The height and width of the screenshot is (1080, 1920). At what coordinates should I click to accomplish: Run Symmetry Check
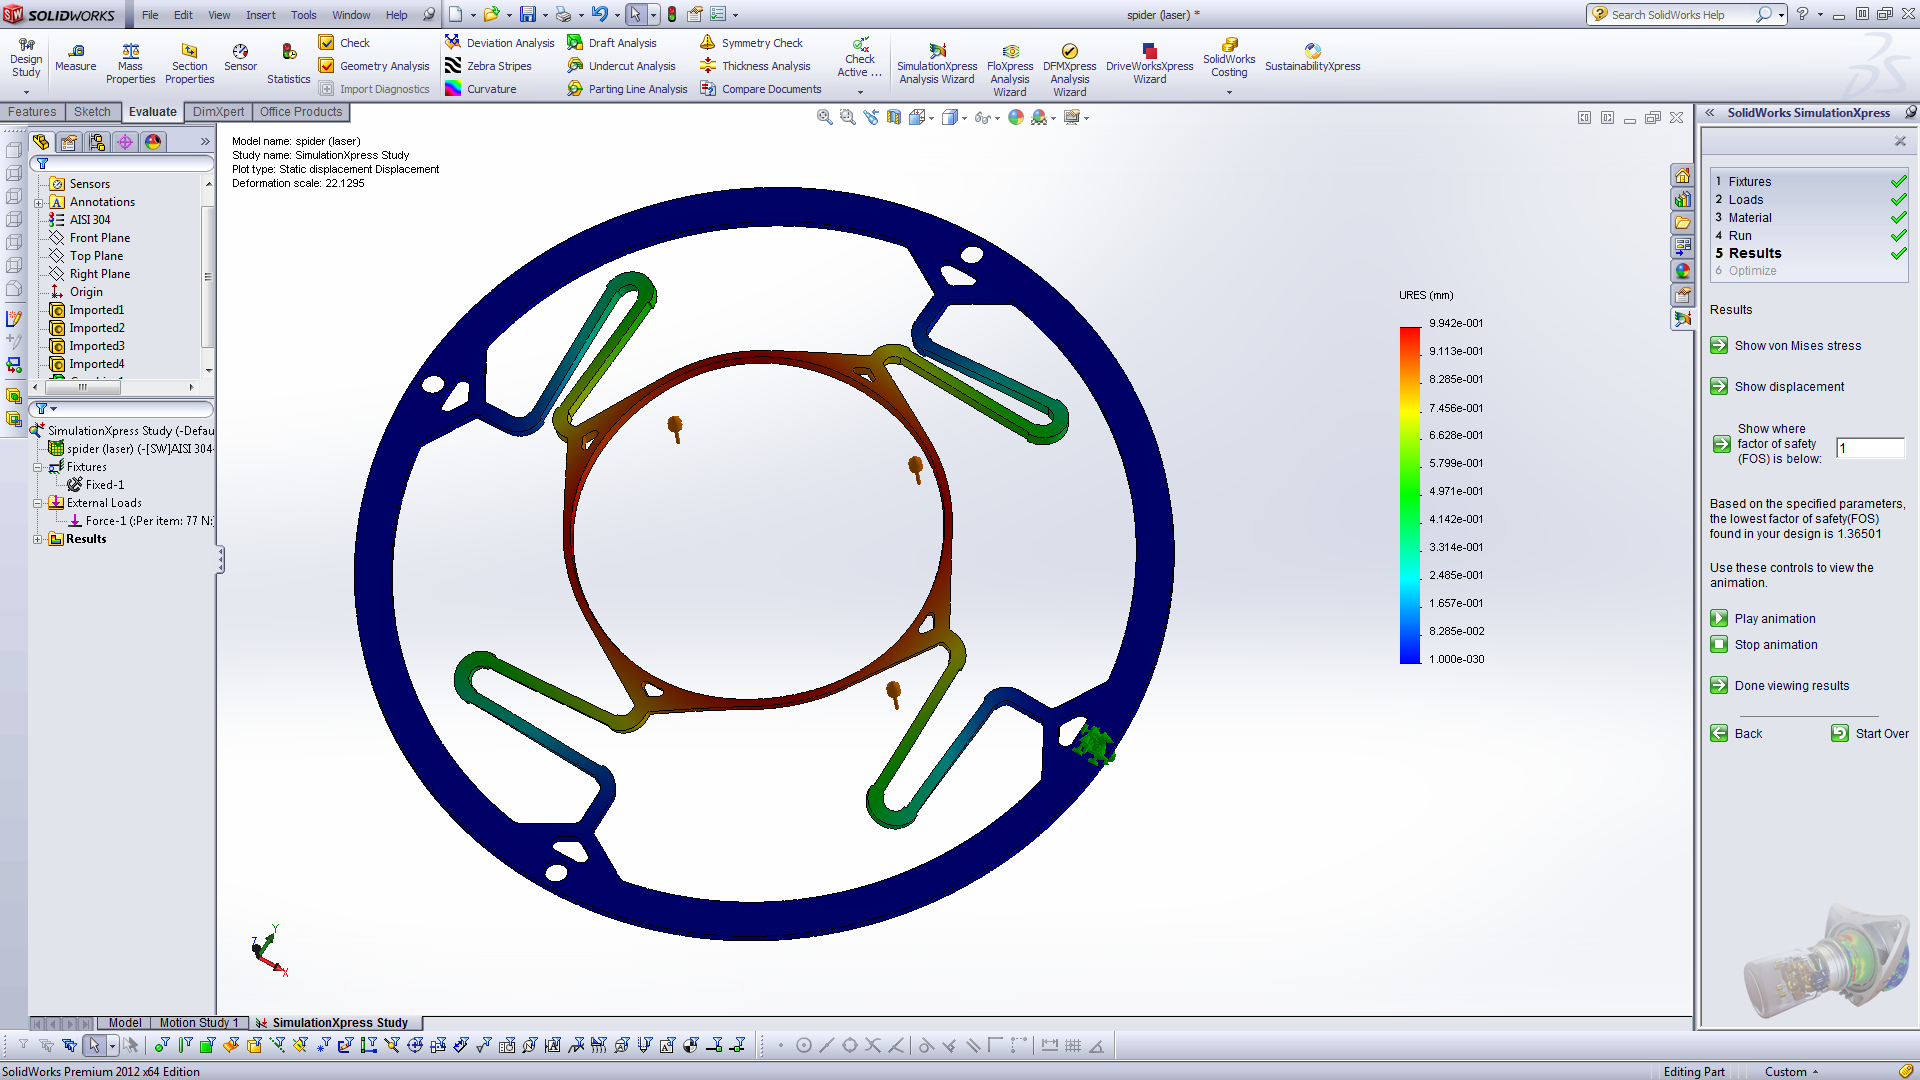coord(751,43)
